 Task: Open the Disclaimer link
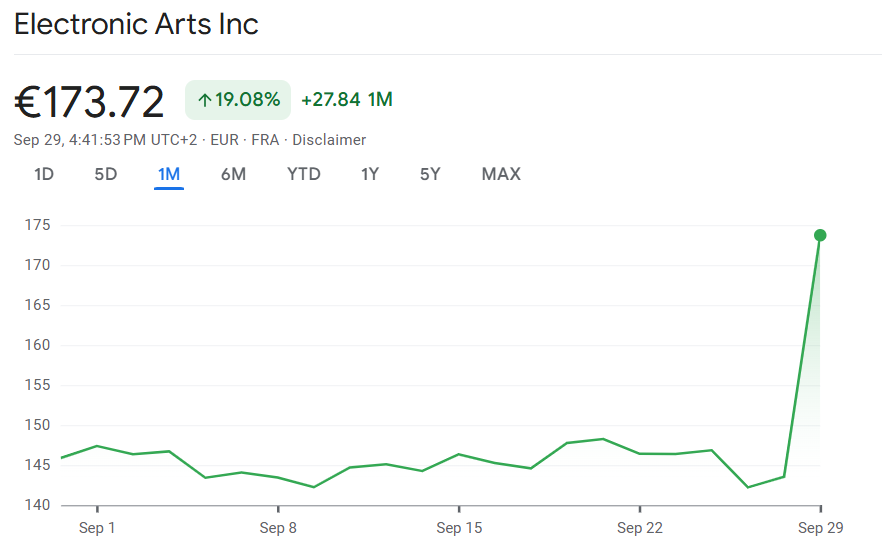329,140
